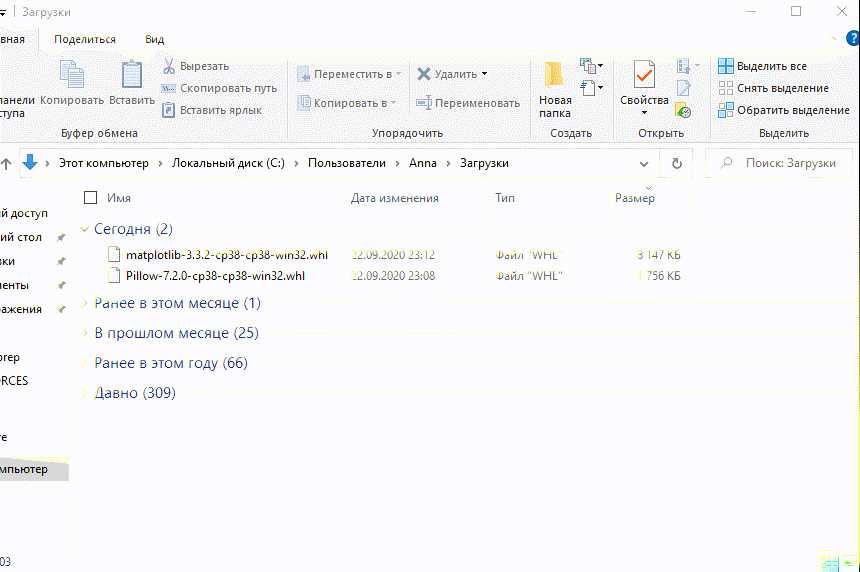This screenshot has height=572, width=860.
Task: Click Properties (Свойства) checkmark icon
Action: point(644,75)
